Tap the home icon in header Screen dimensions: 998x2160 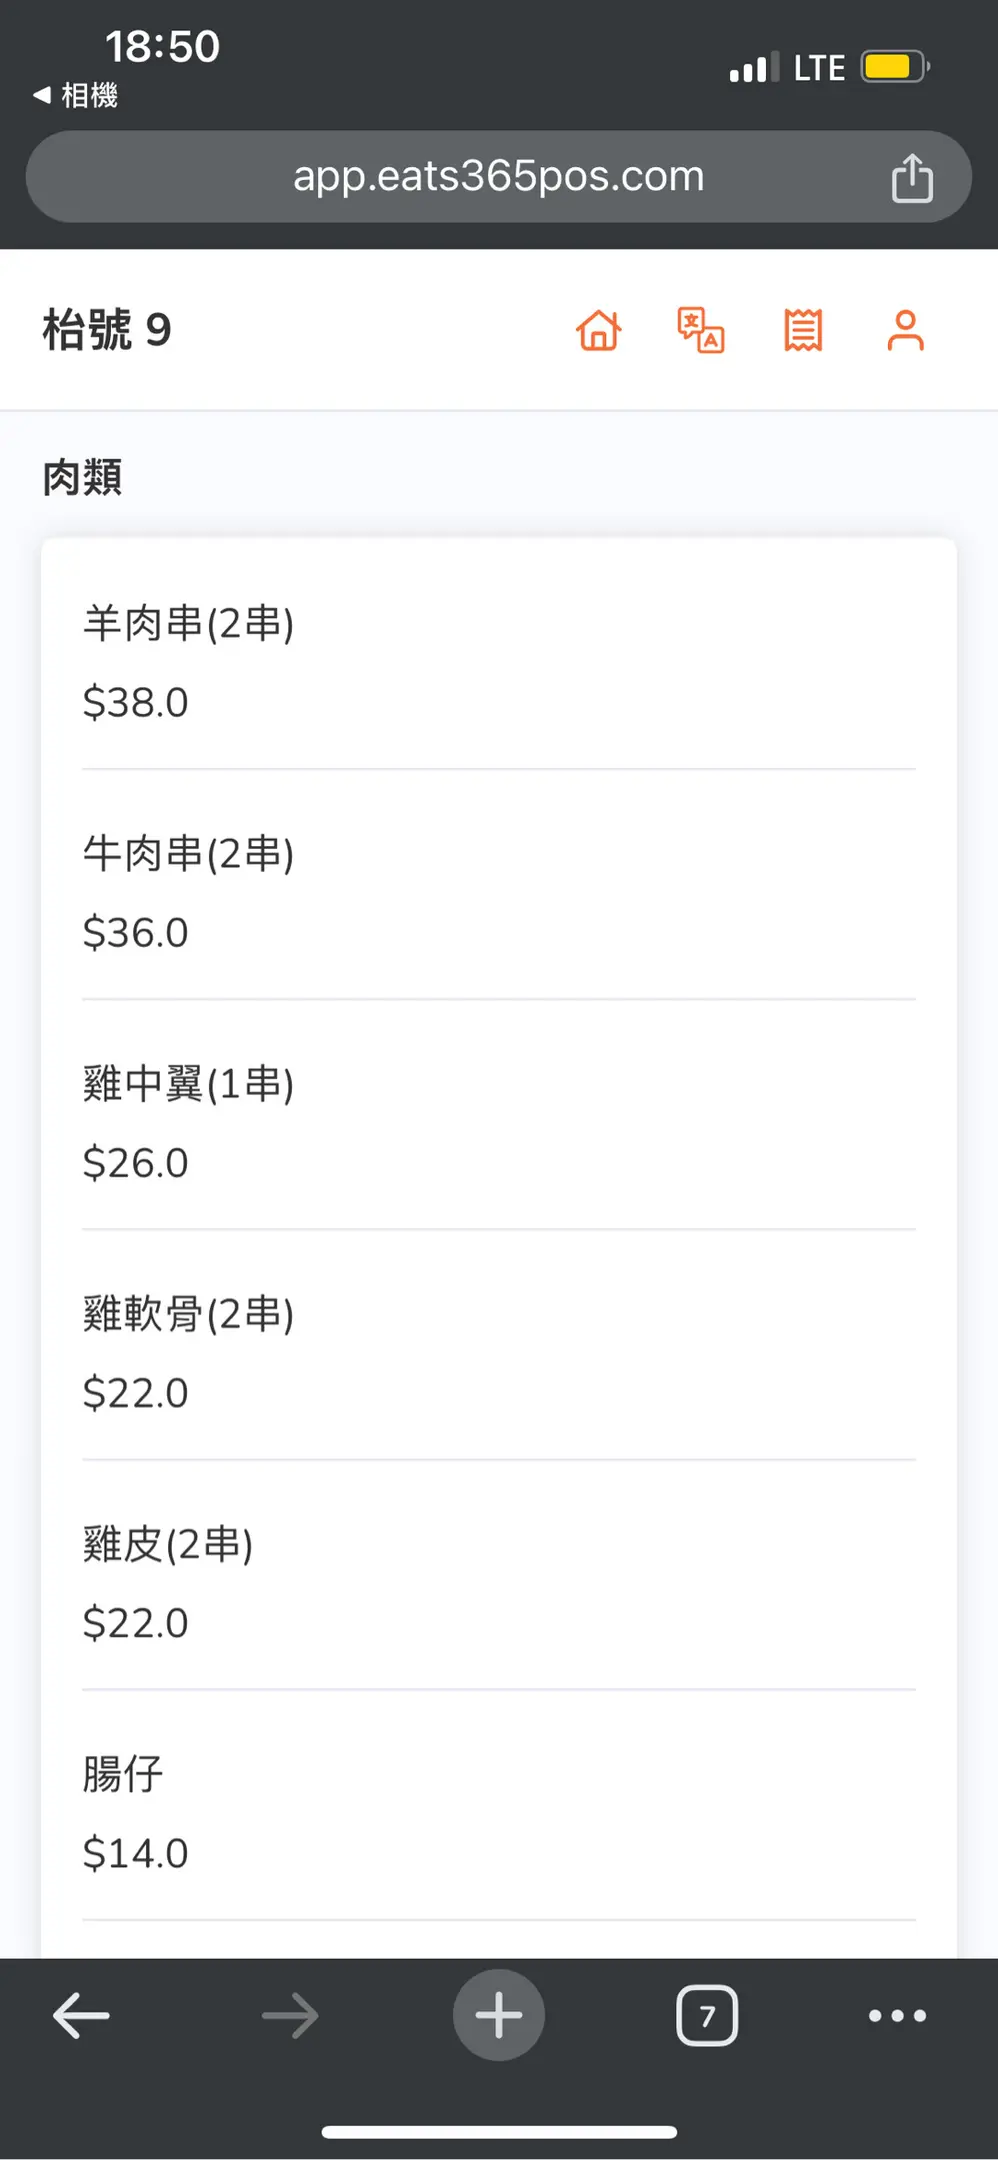click(599, 330)
